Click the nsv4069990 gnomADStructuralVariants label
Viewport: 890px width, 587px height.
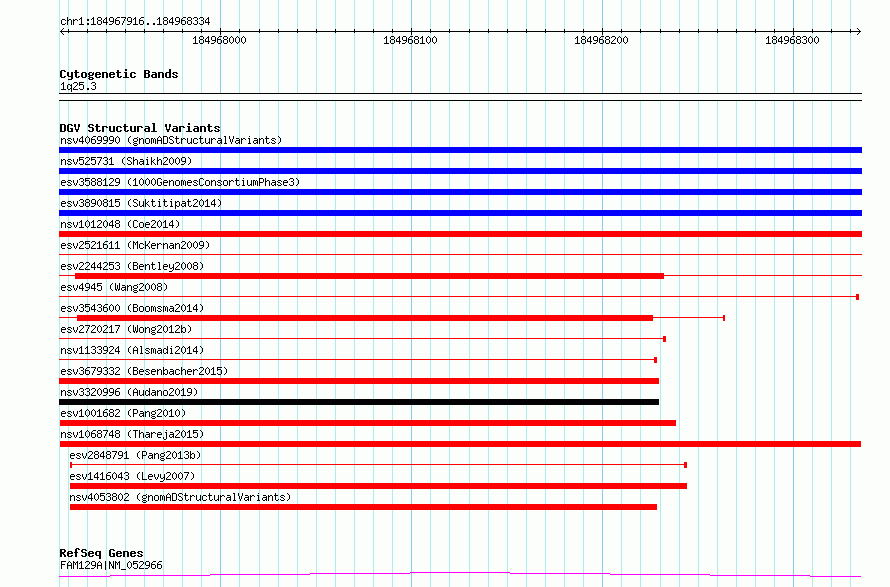click(171, 140)
